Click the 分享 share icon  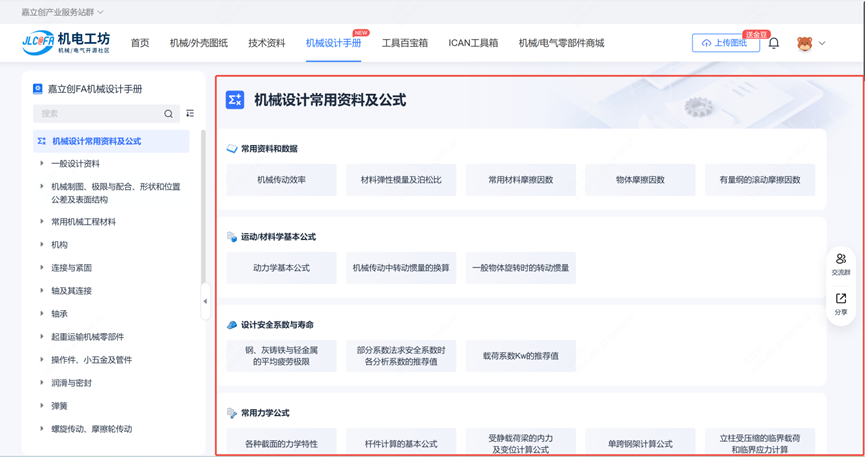tap(840, 303)
